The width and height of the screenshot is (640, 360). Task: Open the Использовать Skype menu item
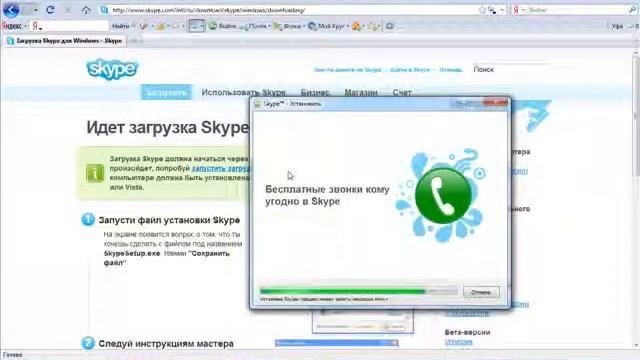[x=244, y=93]
